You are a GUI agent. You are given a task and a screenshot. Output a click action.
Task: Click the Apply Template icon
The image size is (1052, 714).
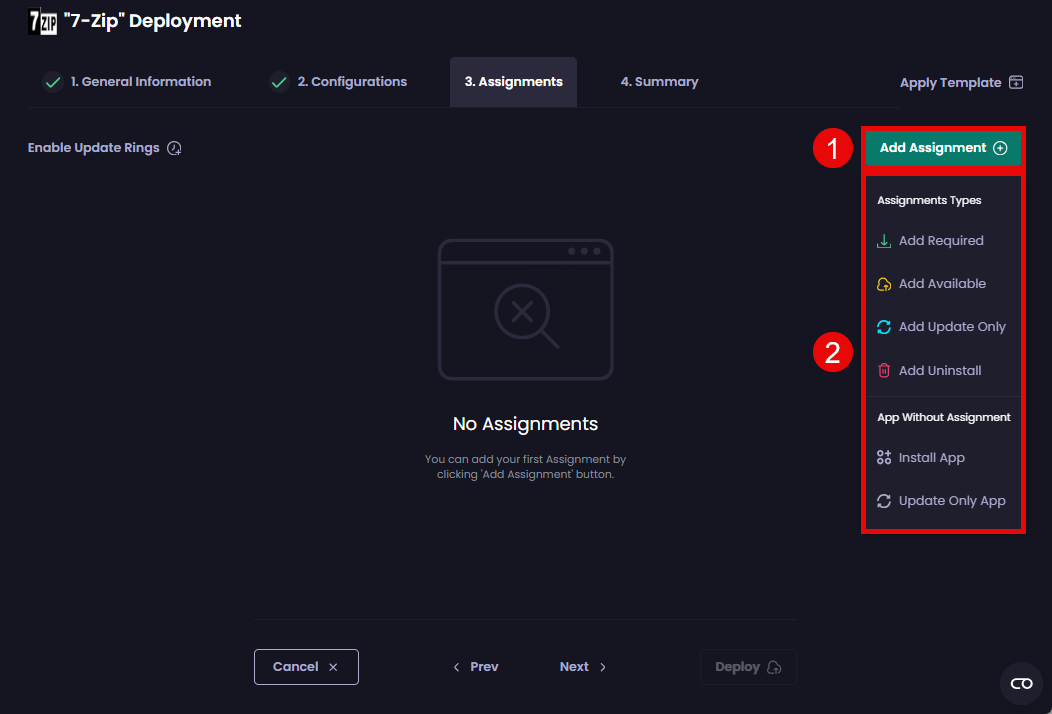tap(1016, 83)
